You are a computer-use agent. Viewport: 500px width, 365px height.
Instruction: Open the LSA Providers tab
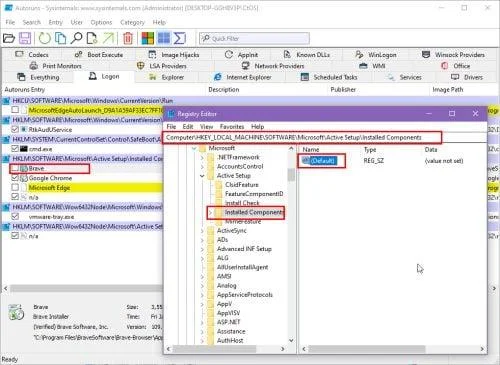pyautogui.click(x=162, y=66)
